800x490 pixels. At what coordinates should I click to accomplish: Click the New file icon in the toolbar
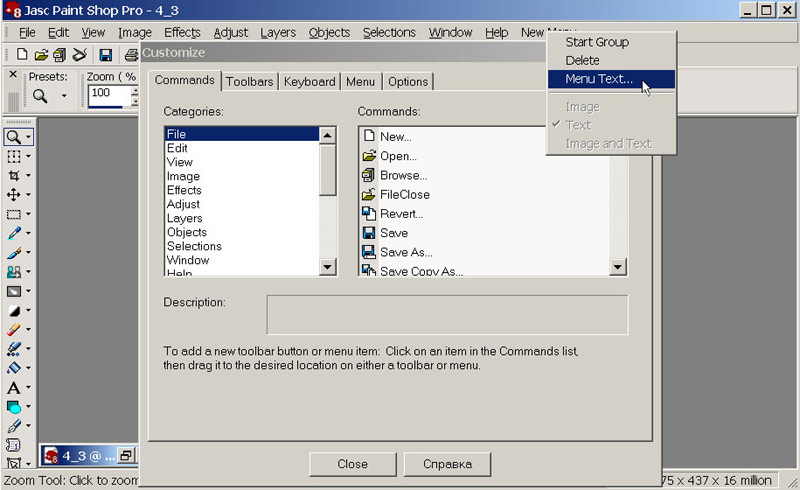tap(21, 54)
